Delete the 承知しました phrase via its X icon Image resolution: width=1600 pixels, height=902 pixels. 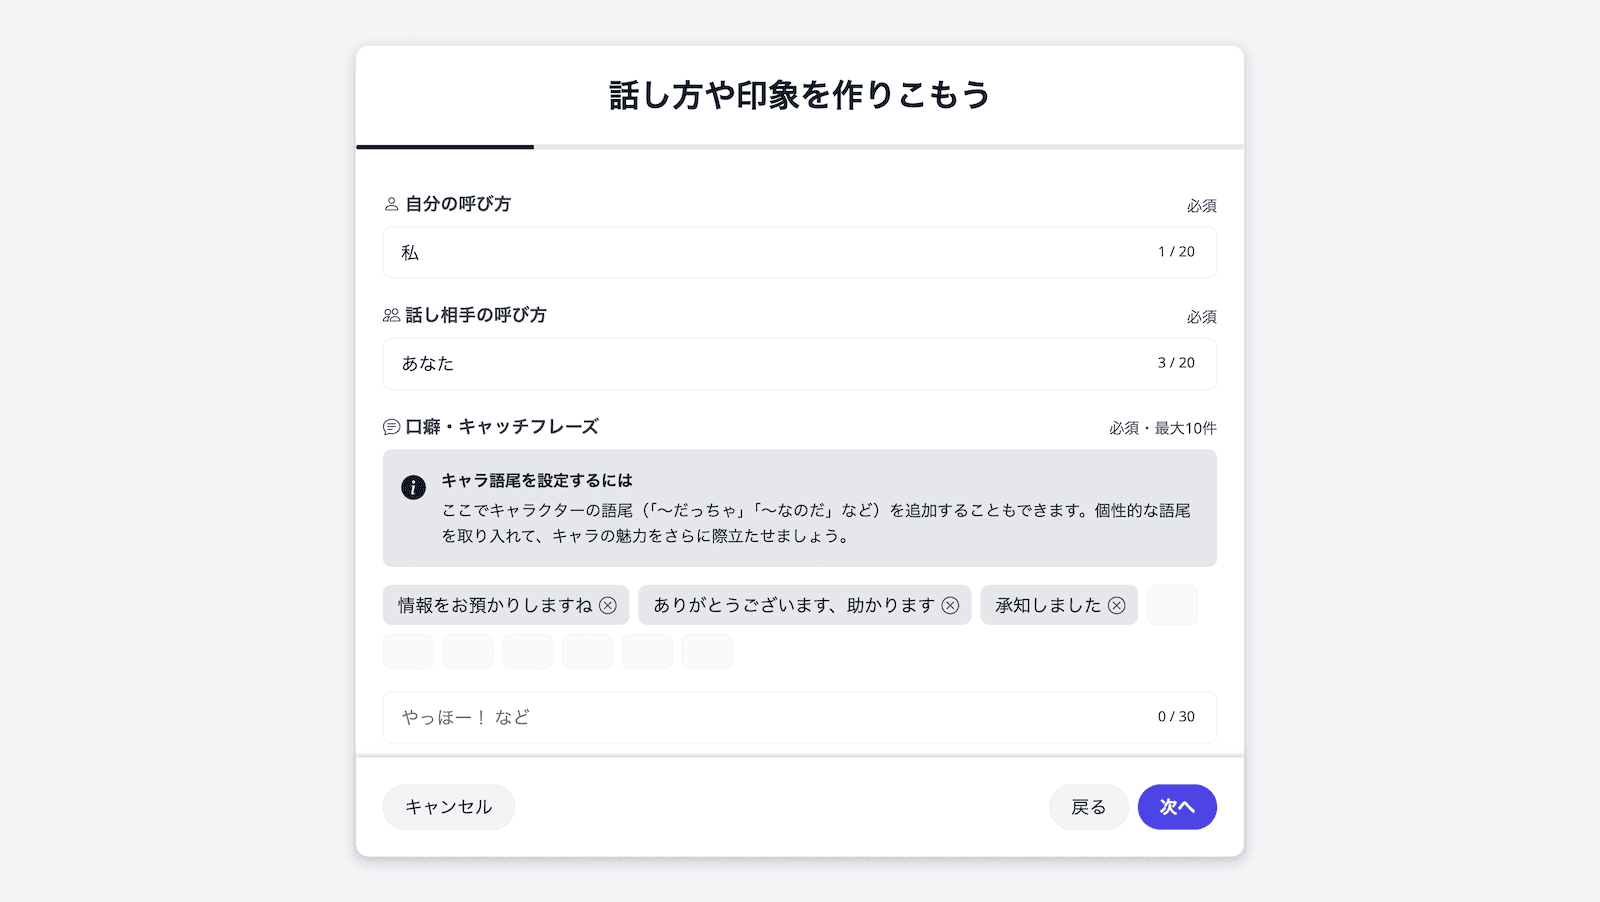pyautogui.click(x=1118, y=605)
